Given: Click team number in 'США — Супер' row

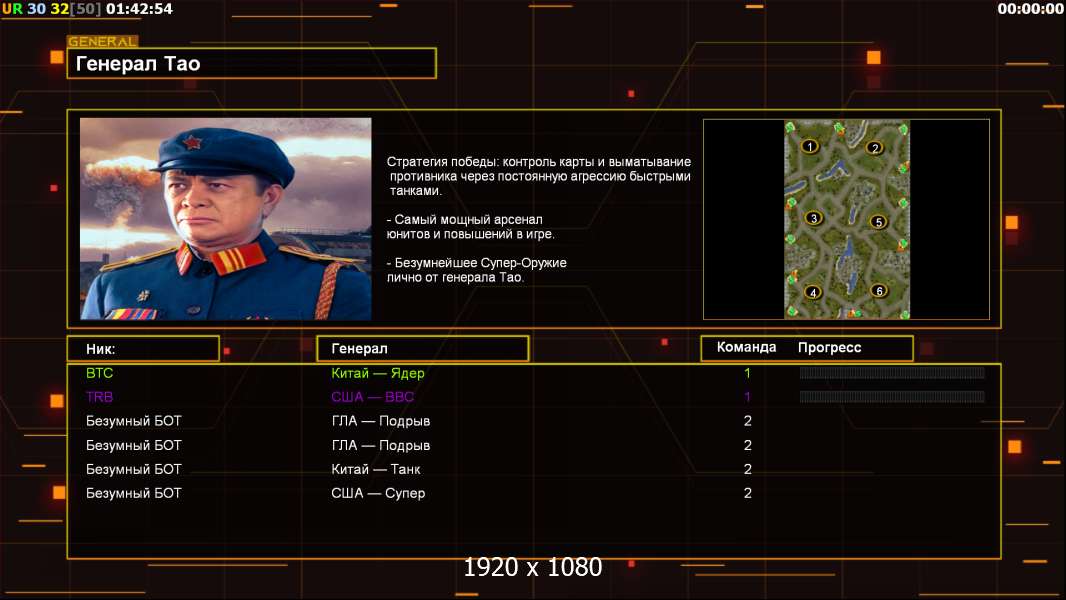Looking at the screenshot, I should pyautogui.click(x=748, y=493).
